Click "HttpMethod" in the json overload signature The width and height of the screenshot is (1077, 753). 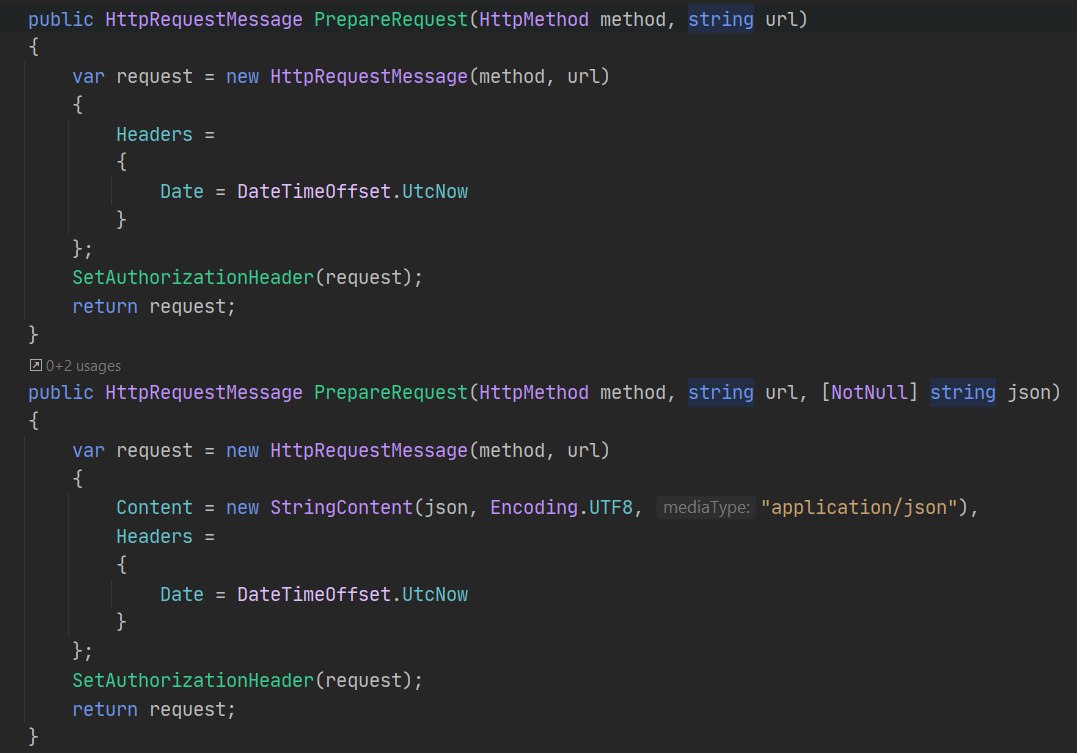point(534,393)
